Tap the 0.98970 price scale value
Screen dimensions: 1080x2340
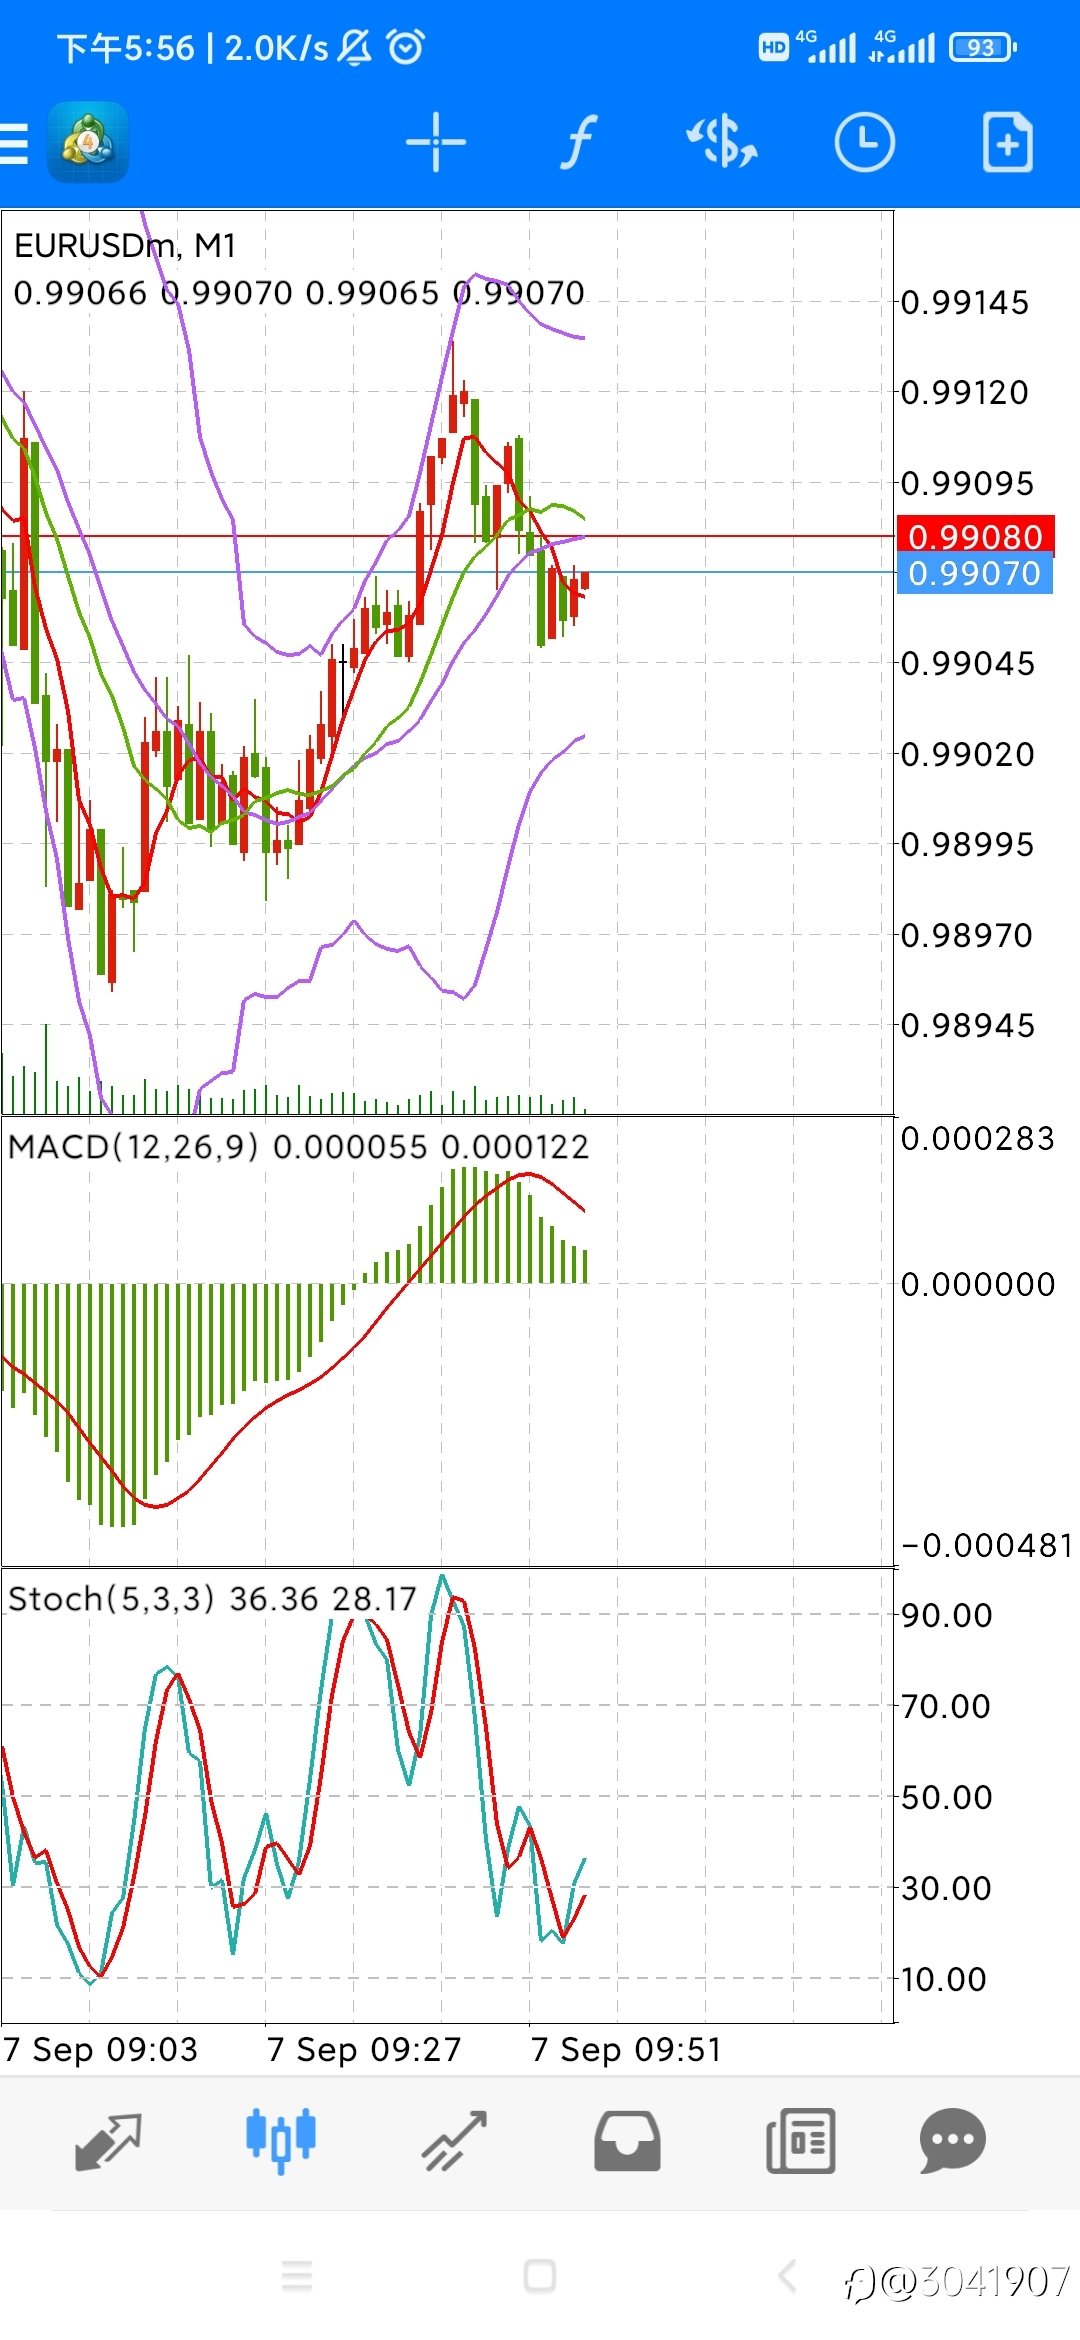967,936
